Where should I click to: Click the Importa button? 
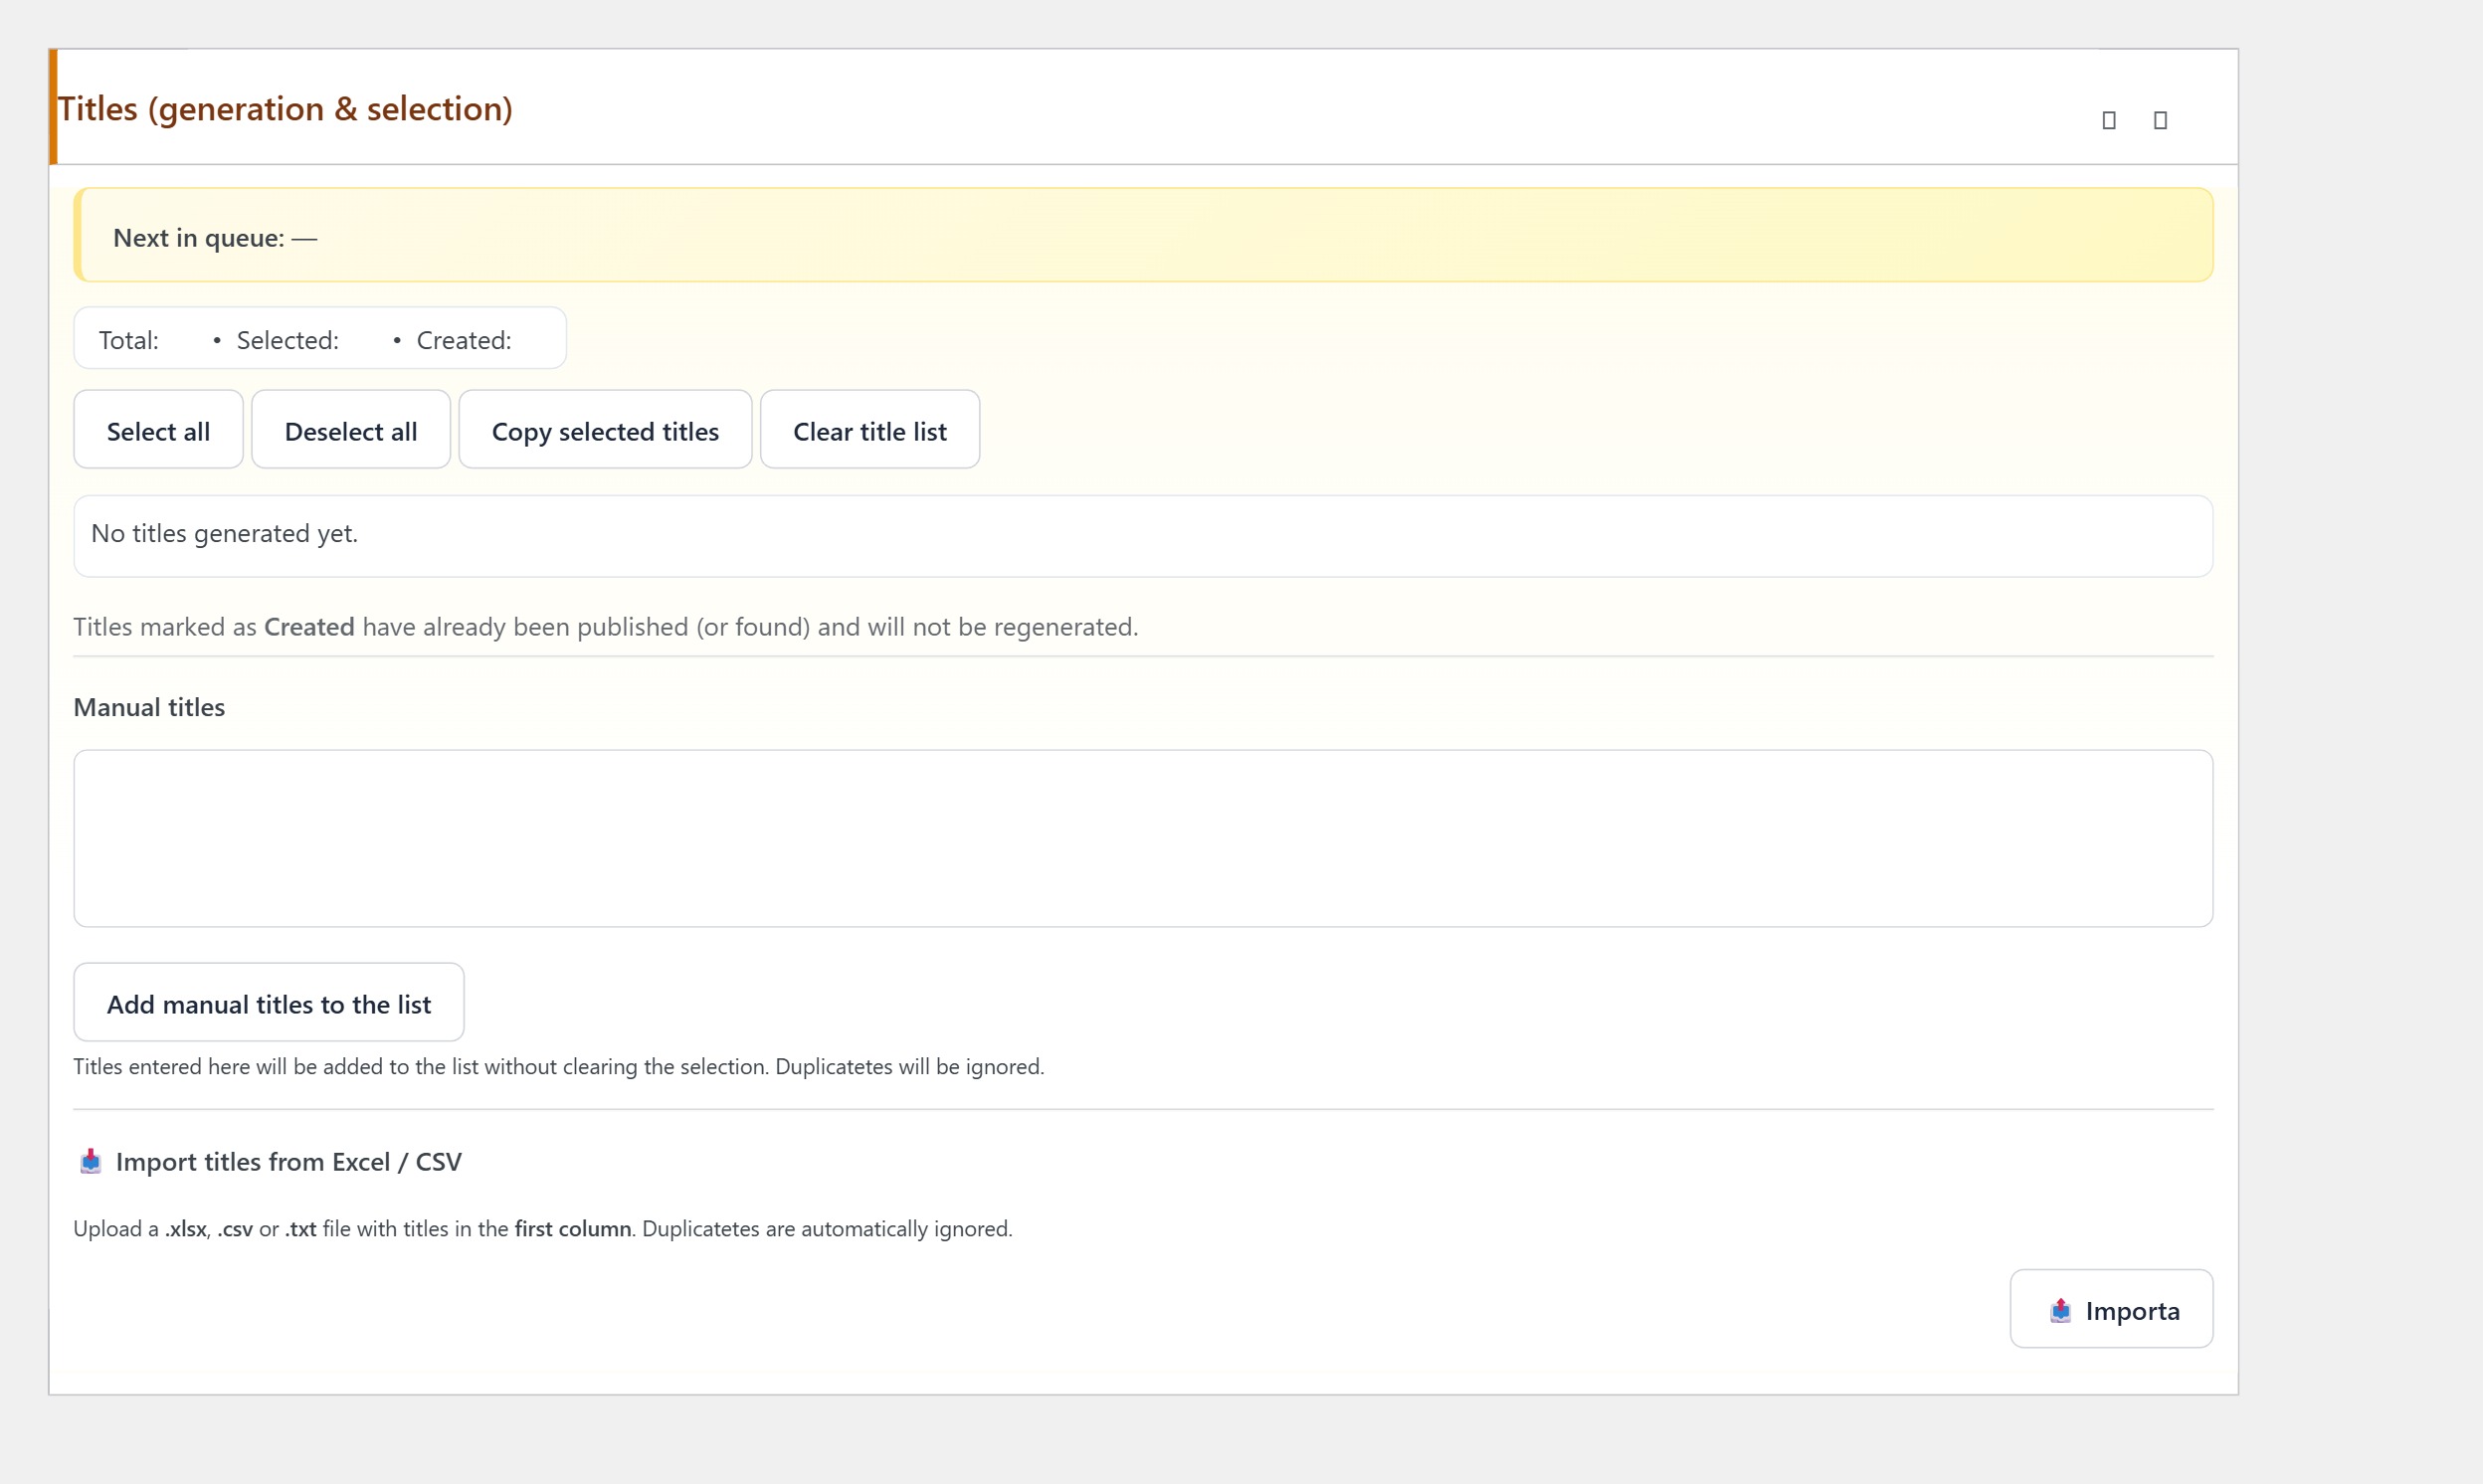coord(2111,1309)
